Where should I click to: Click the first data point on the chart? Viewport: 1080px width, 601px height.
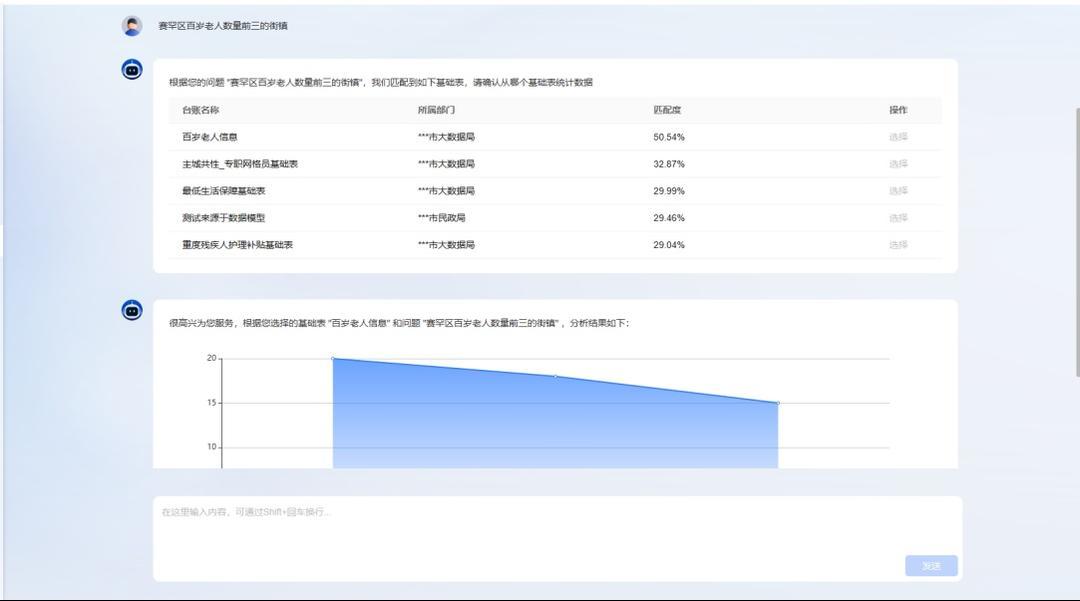pos(333,359)
